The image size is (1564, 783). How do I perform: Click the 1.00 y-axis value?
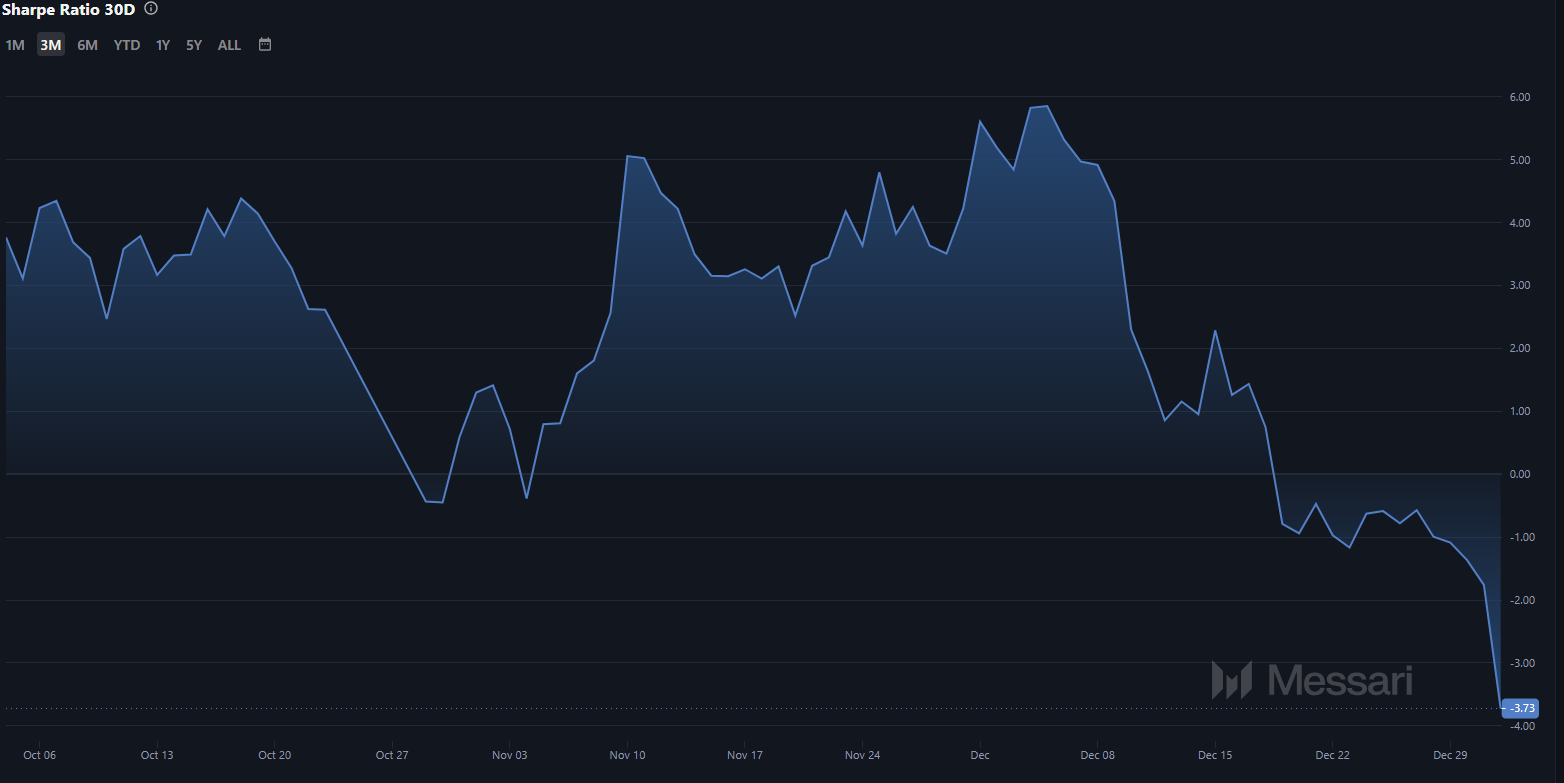(1520, 411)
